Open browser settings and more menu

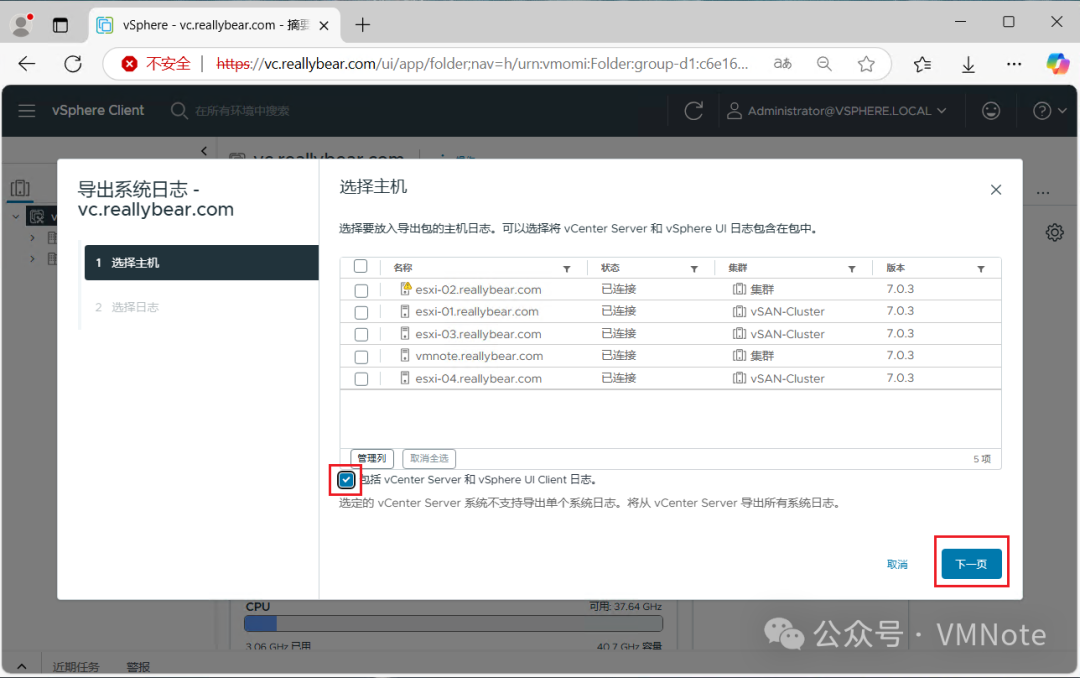click(1013, 64)
